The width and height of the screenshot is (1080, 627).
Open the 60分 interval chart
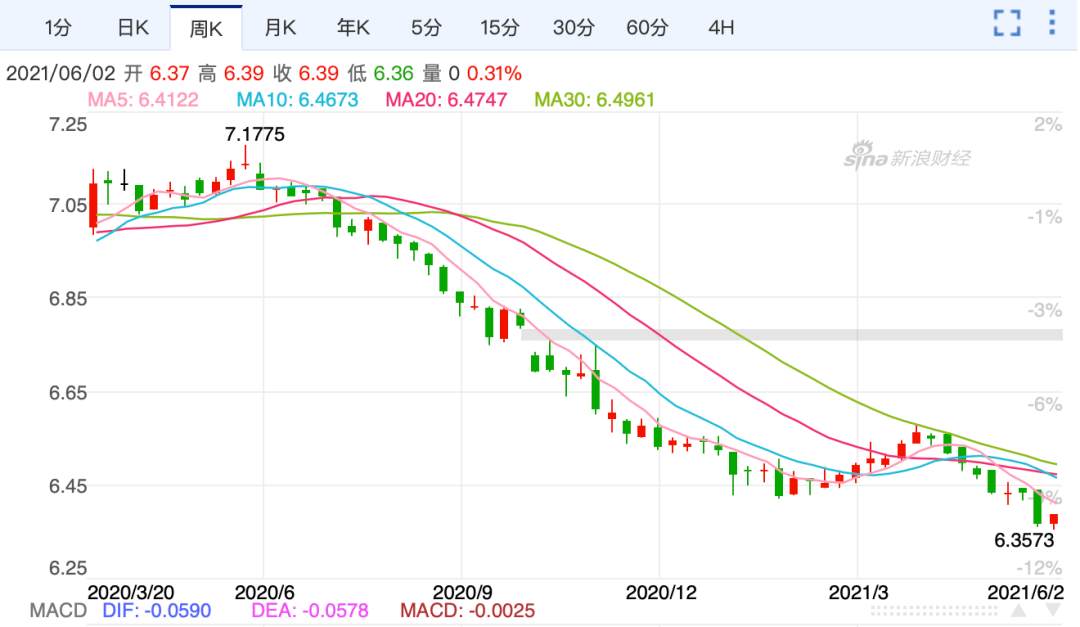[647, 27]
